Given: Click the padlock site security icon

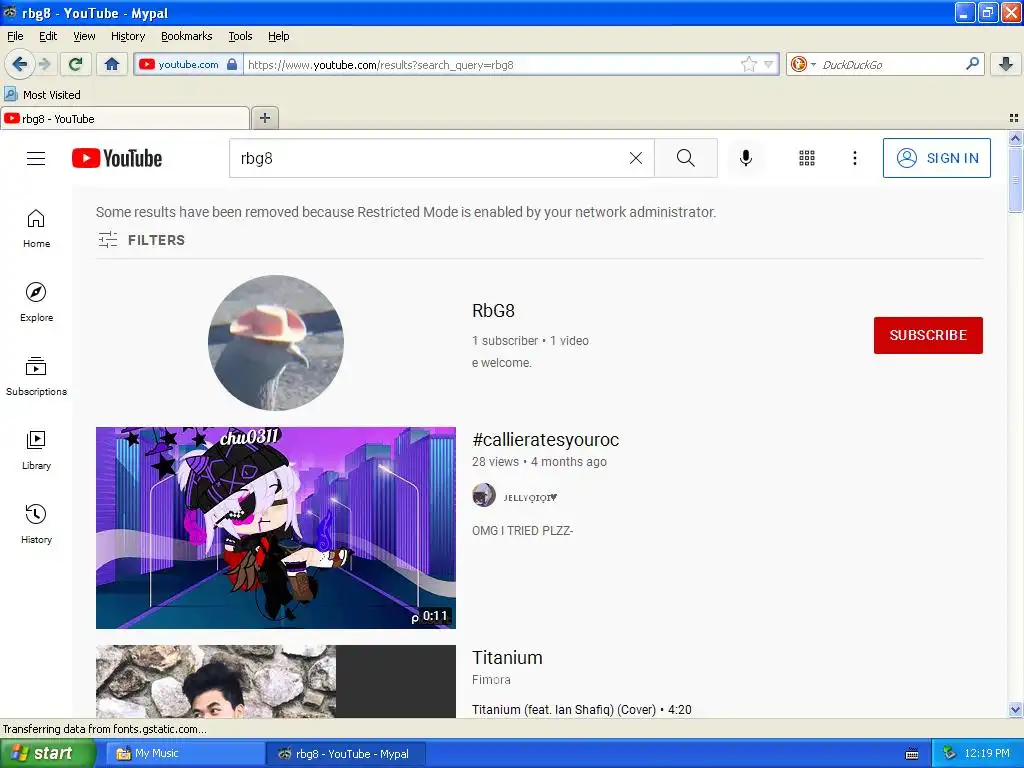Looking at the screenshot, I should tap(232, 64).
